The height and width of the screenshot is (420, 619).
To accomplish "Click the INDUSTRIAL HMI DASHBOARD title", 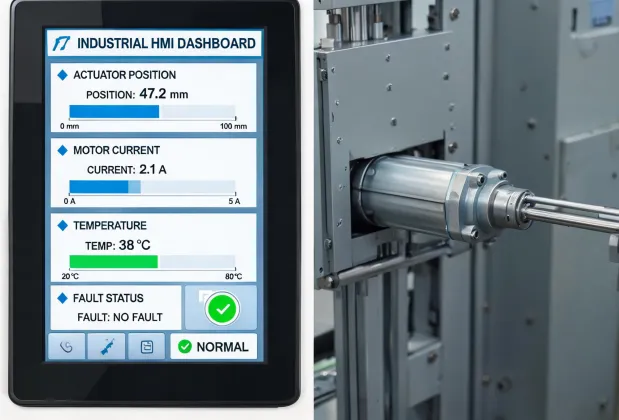I will pos(166,43).
